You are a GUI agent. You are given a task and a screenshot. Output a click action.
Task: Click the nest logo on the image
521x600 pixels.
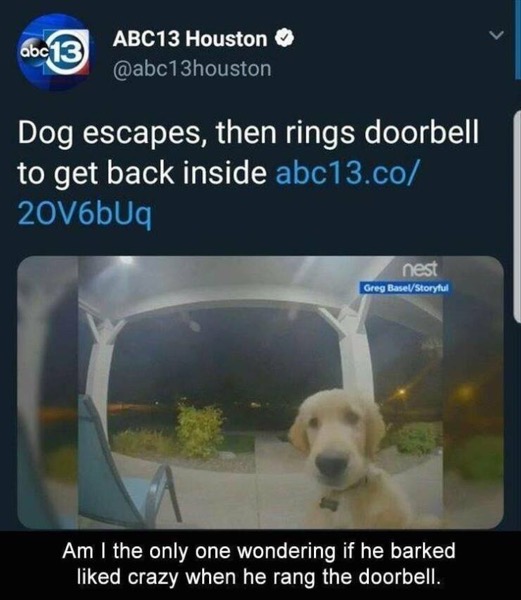419,269
